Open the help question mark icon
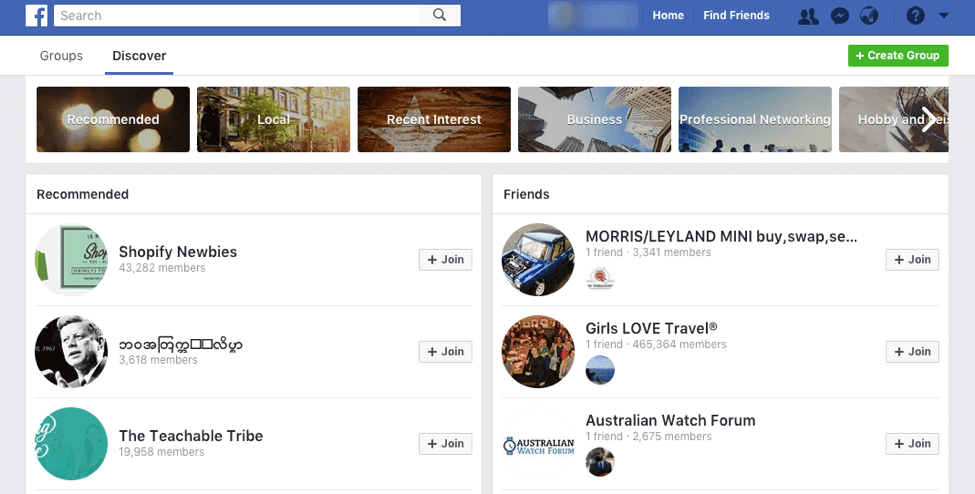 coord(915,16)
